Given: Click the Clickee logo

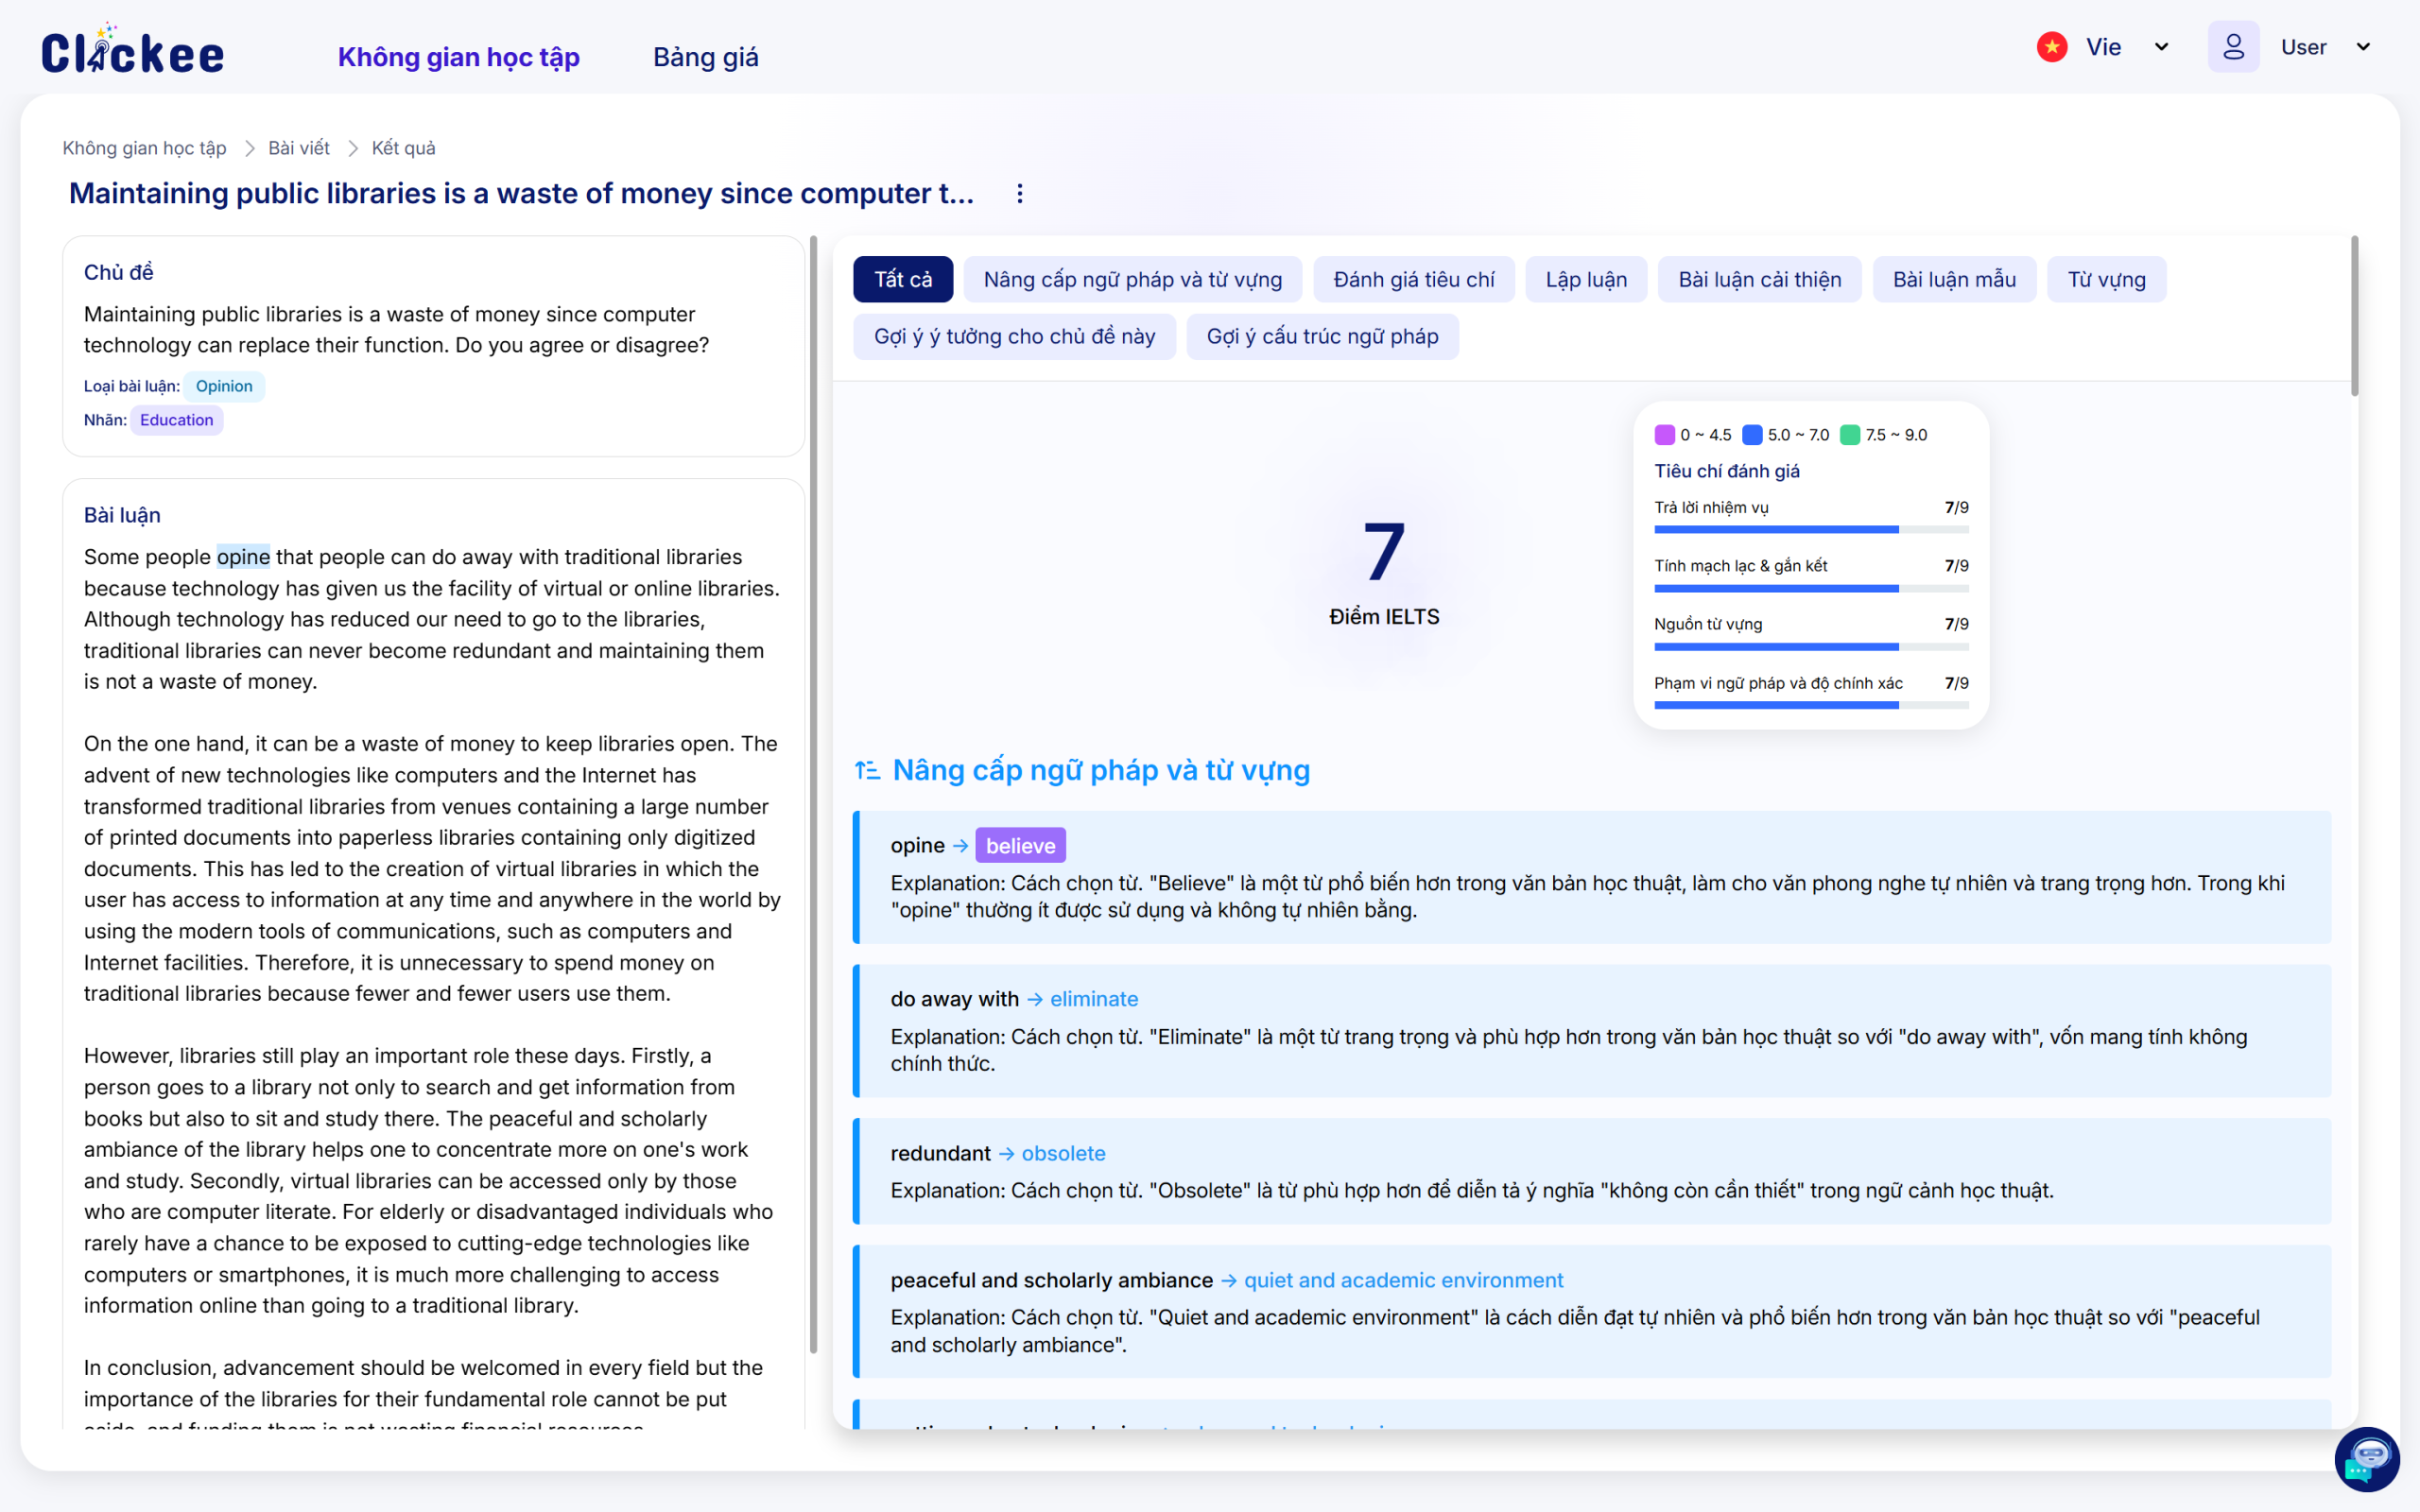Looking at the screenshot, I should (132, 50).
